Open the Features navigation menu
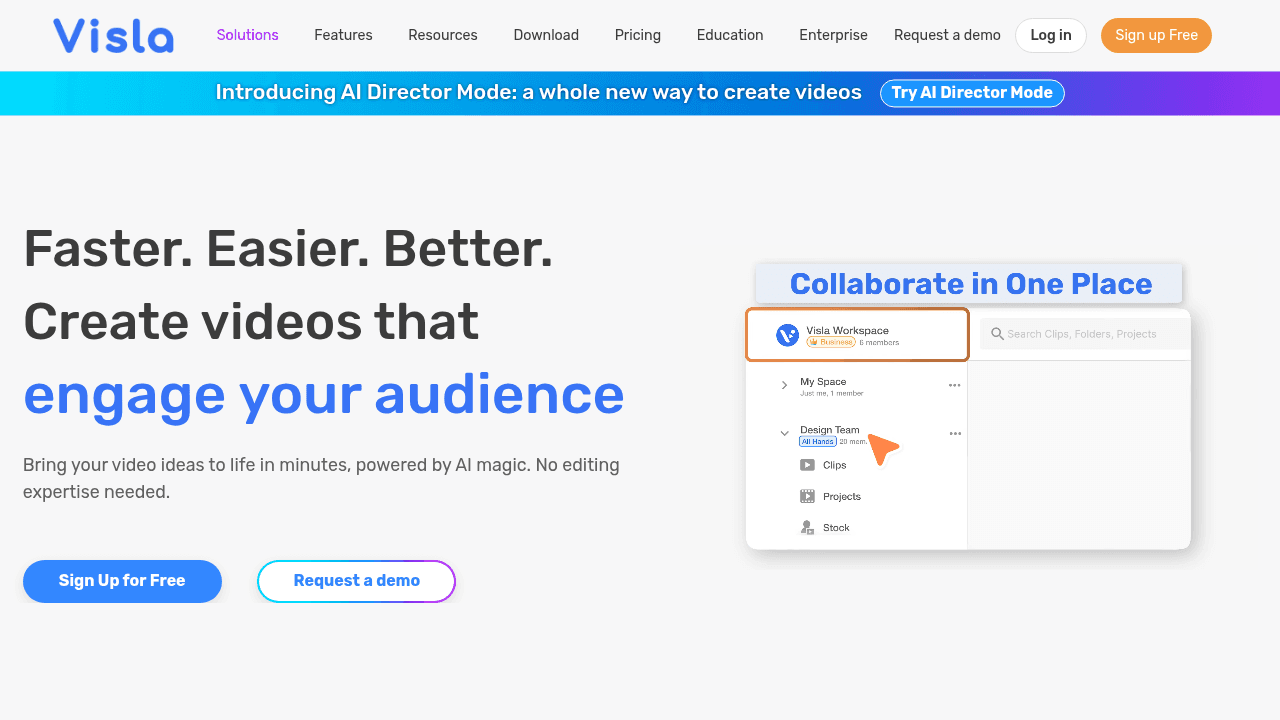The width and height of the screenshot is (1280, 720). (x=343, y=35)
